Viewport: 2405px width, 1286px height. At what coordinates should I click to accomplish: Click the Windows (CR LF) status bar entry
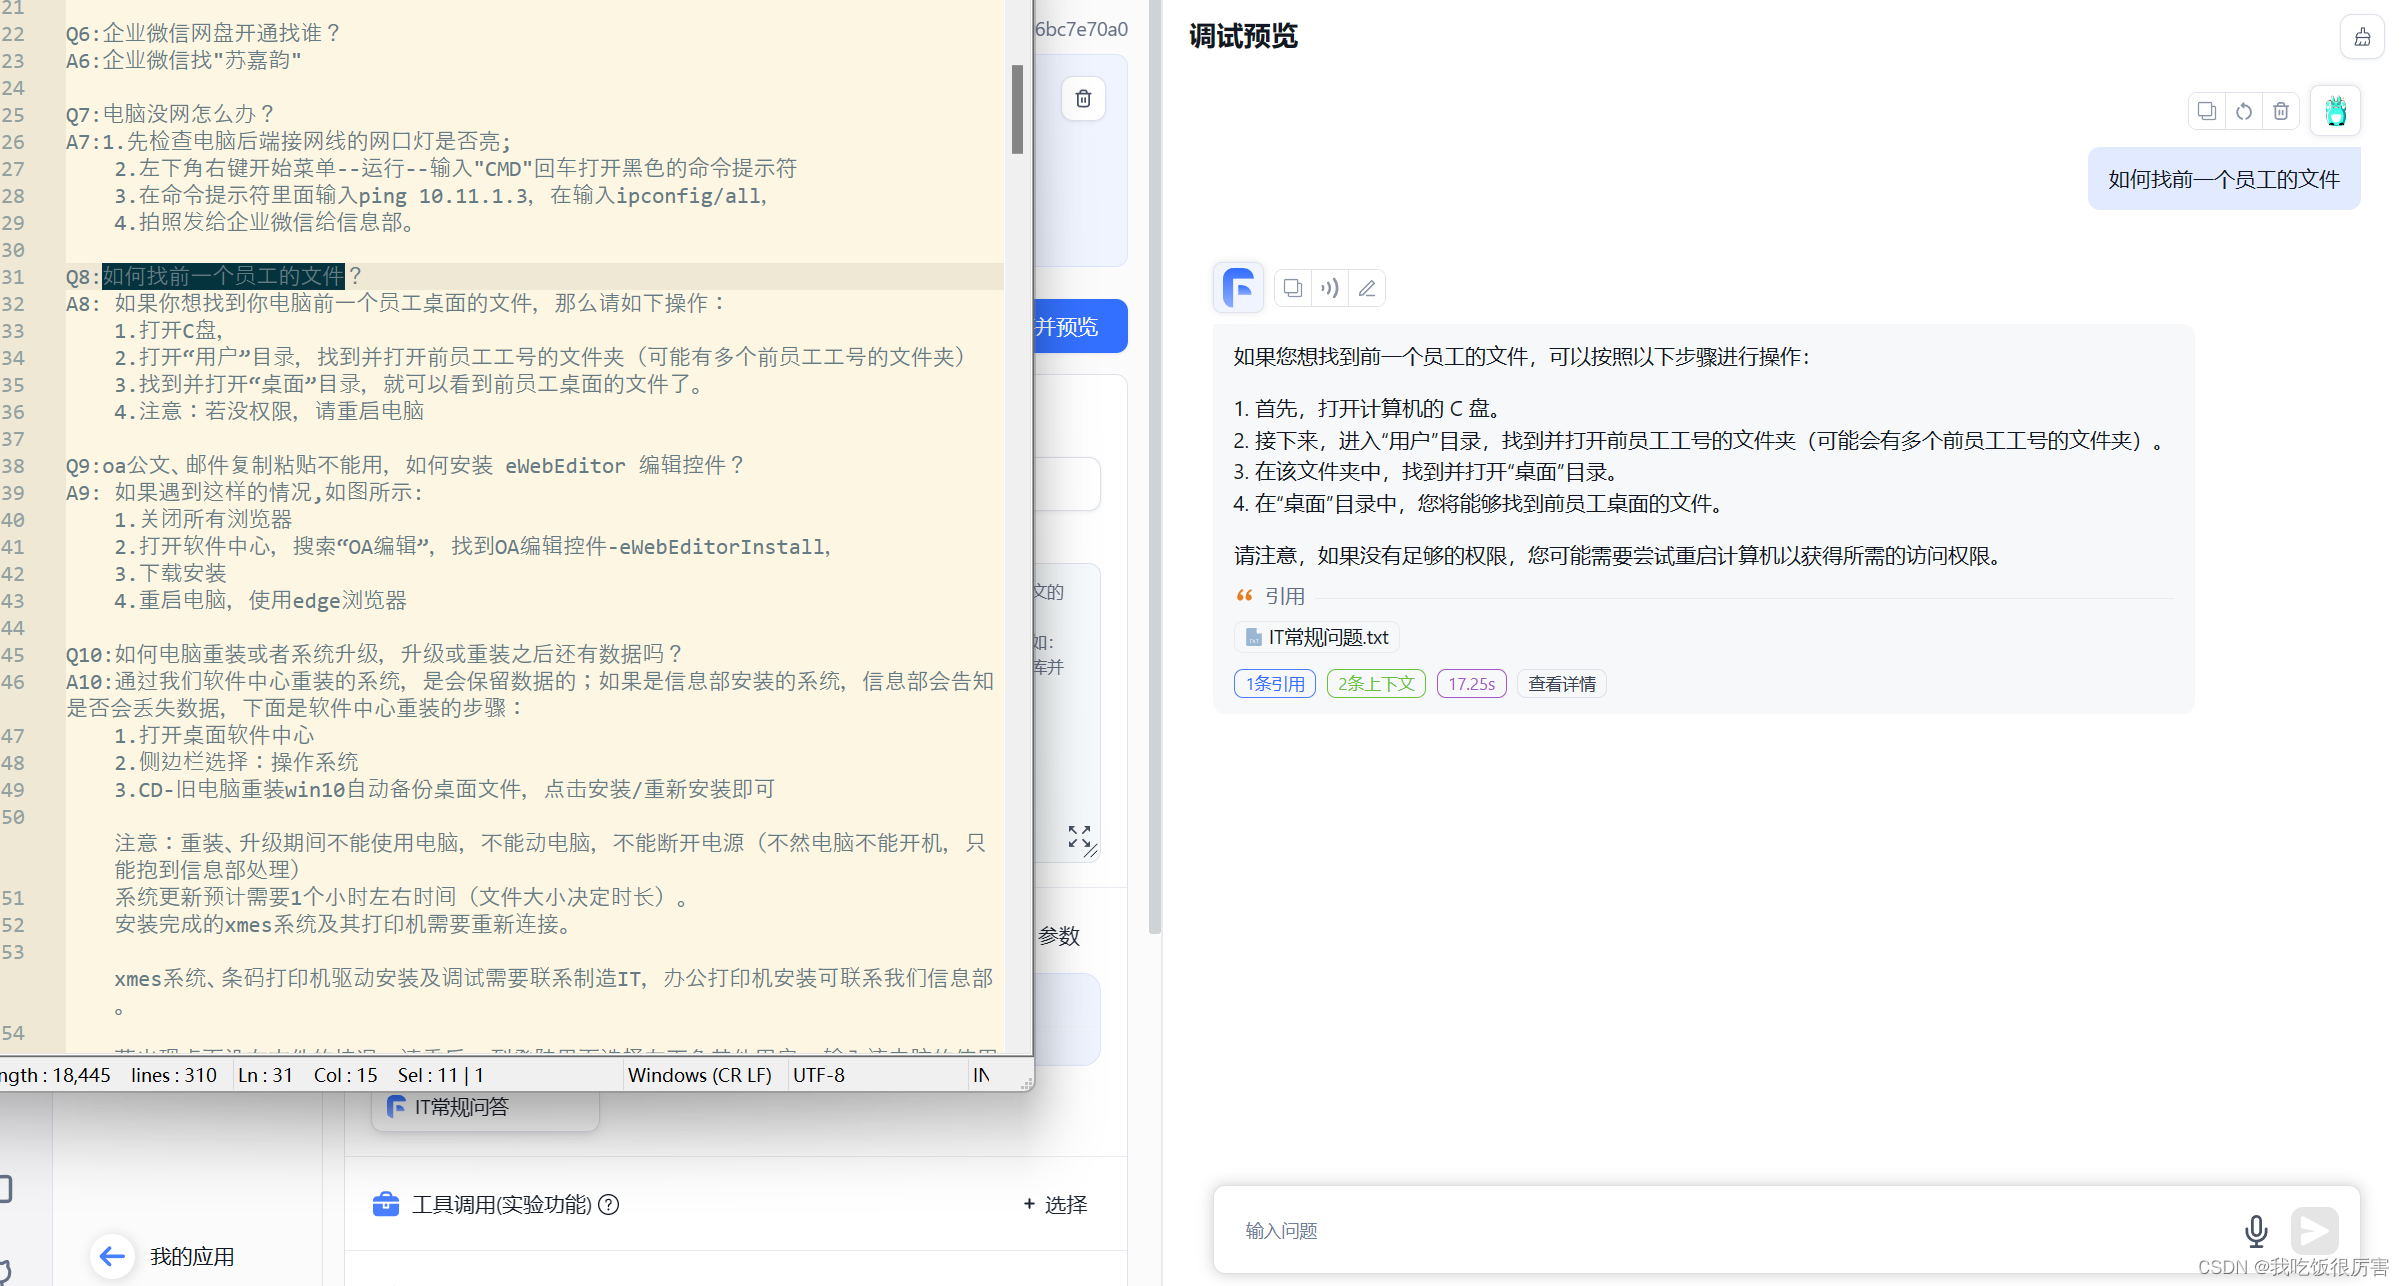pos(700,1075)
